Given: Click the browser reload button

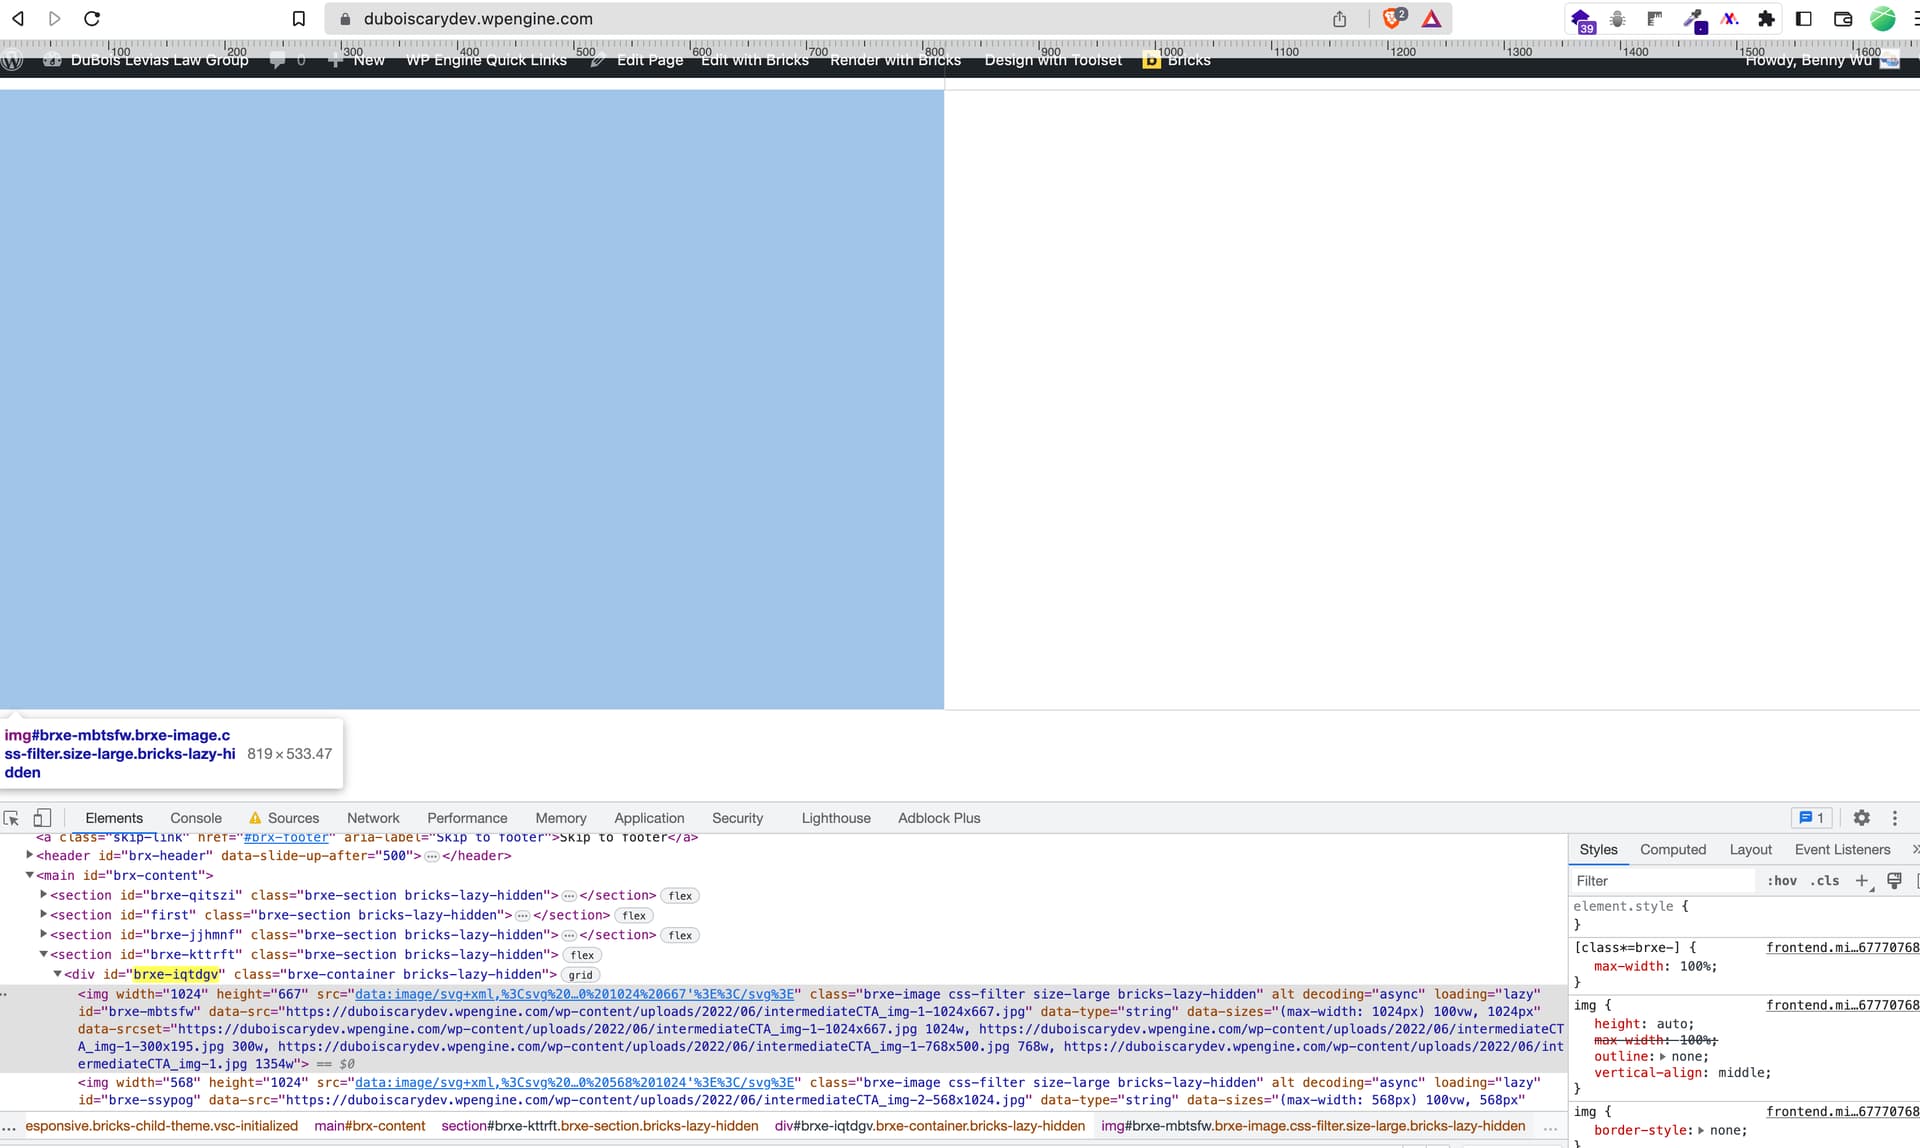Looking at the screenshot, I should [92, 18].
